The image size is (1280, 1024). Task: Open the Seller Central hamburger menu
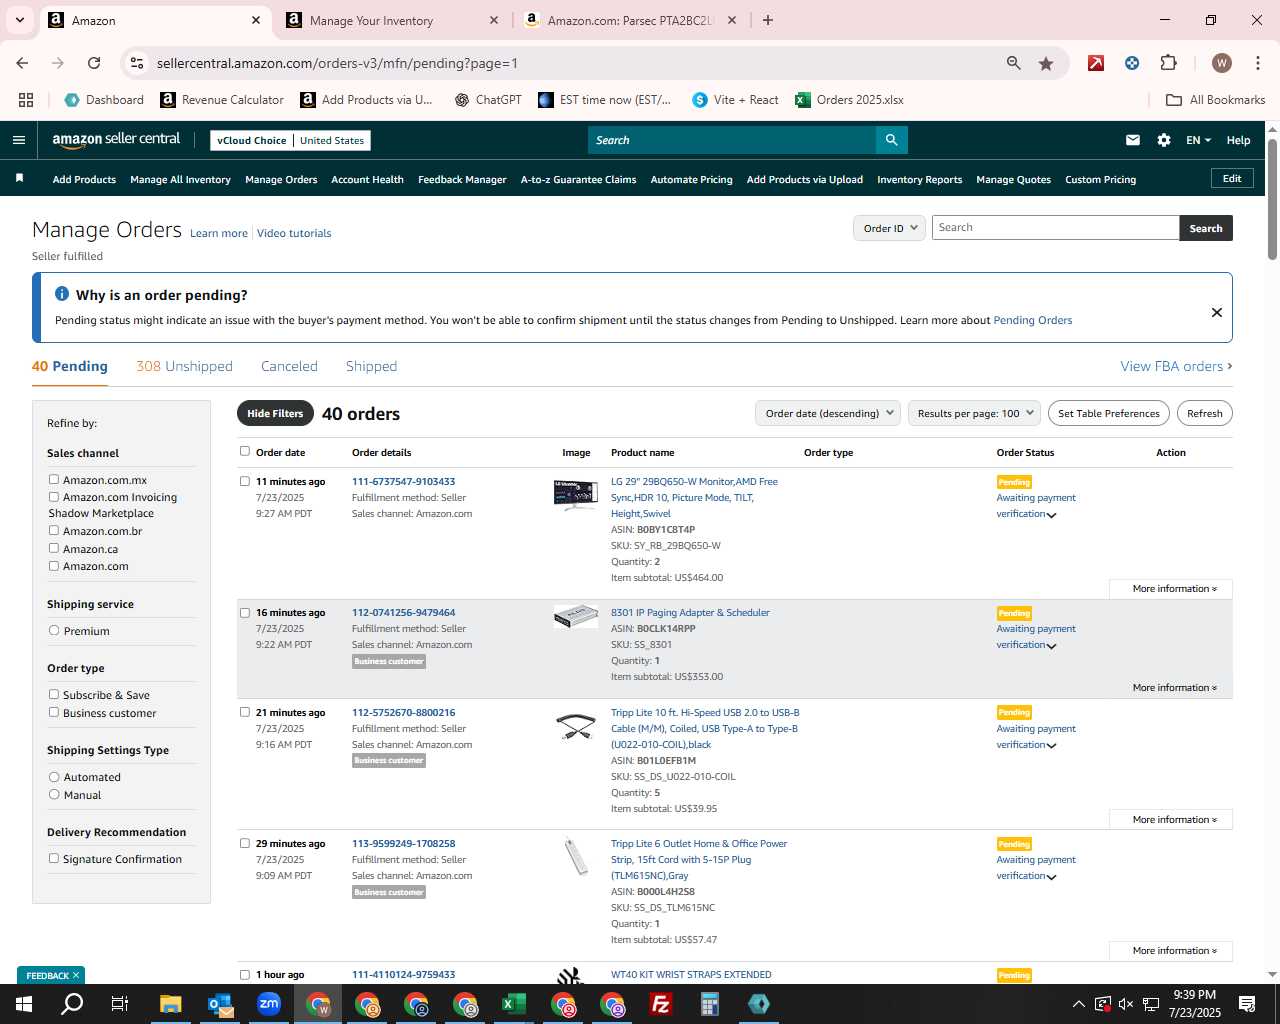pyautogui.click(x=19, y=140)
